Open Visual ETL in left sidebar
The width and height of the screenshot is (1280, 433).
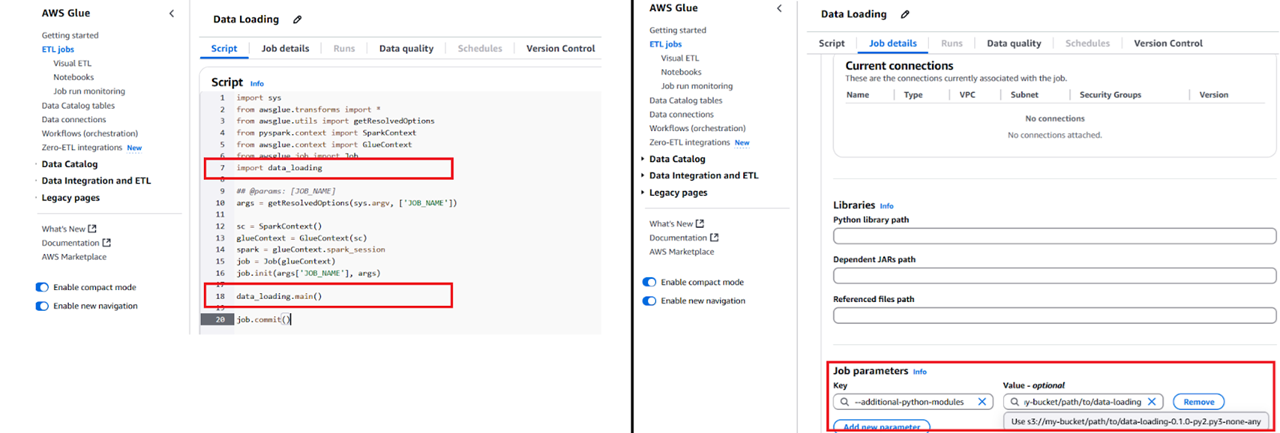(x=72, y=63)
